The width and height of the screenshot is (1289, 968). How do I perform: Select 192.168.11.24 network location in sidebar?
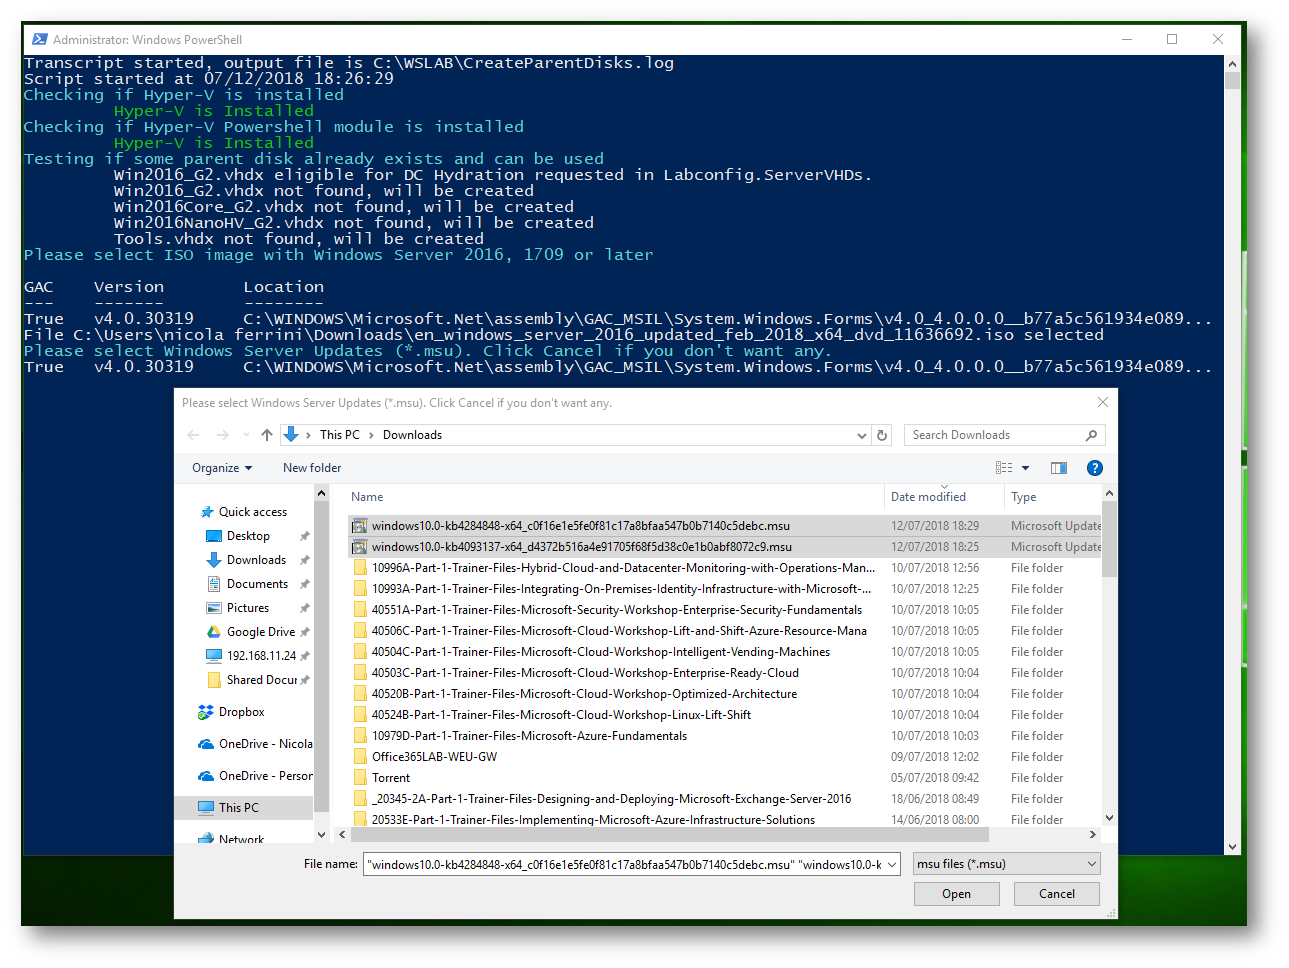click(x=261, y=656)
